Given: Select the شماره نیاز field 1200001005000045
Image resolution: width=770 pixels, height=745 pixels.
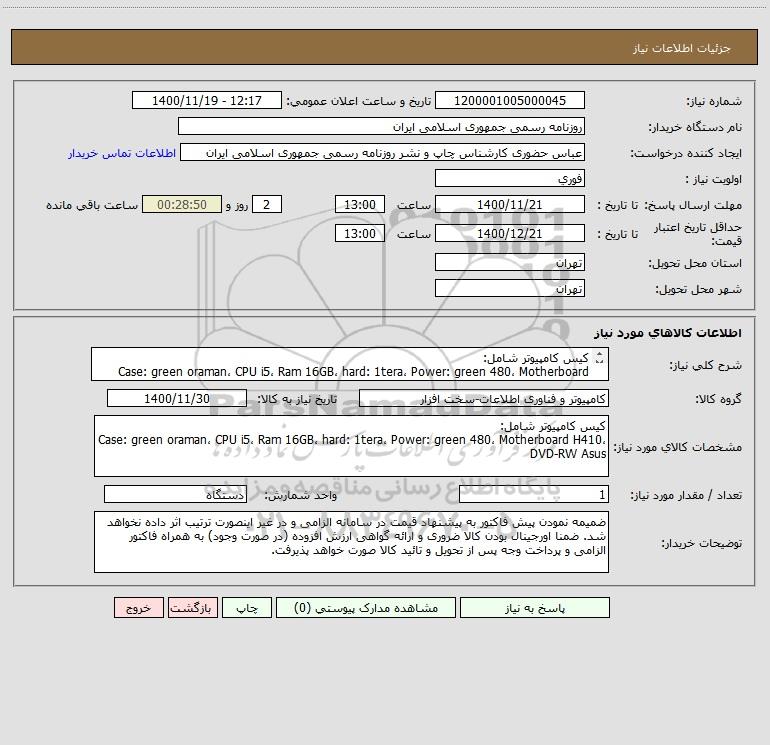Looking at the screenshot, I should pyautogui.click(x=510, y=100).
